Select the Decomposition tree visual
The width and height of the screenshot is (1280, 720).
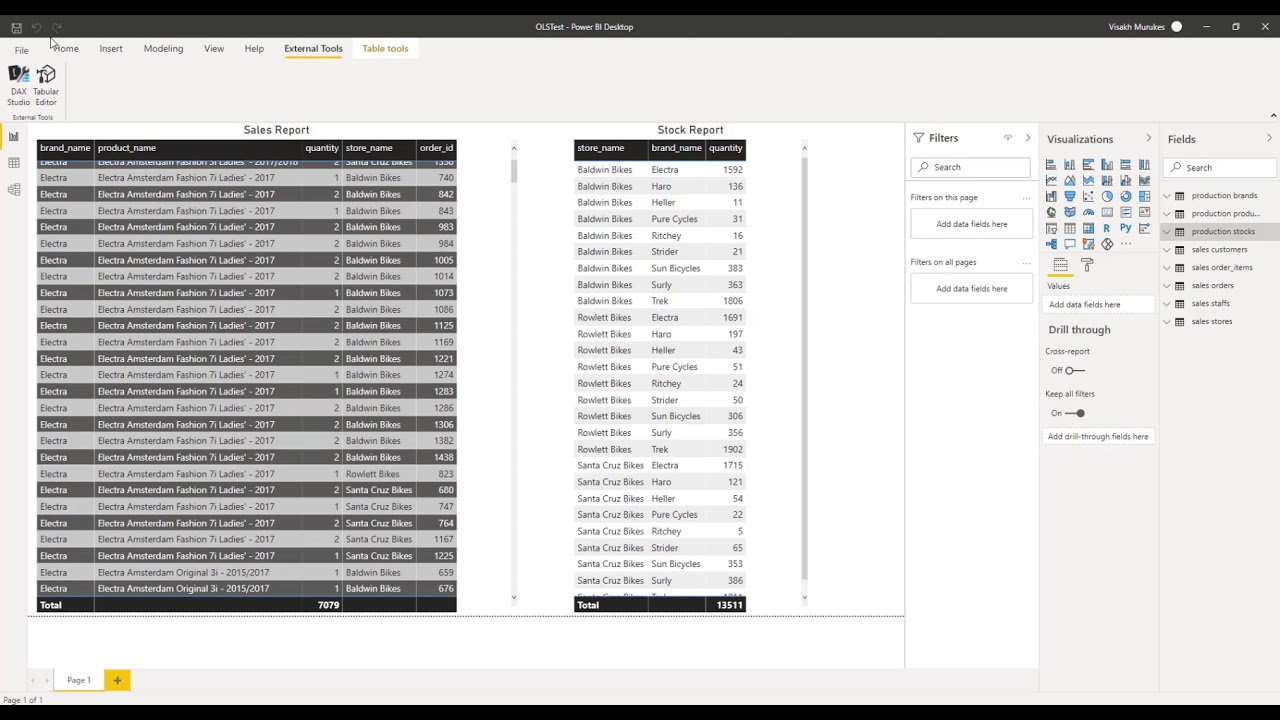pyautogui.click(x=1051, y=244)
